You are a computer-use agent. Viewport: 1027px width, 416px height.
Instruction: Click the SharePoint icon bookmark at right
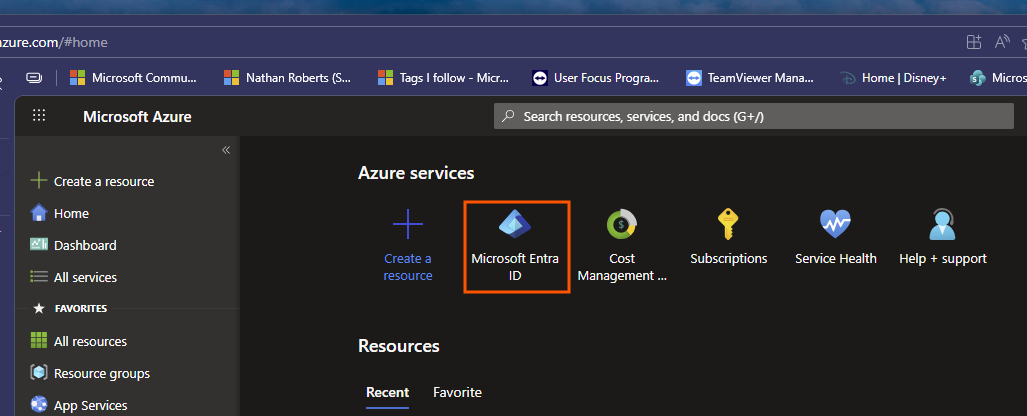978,78
